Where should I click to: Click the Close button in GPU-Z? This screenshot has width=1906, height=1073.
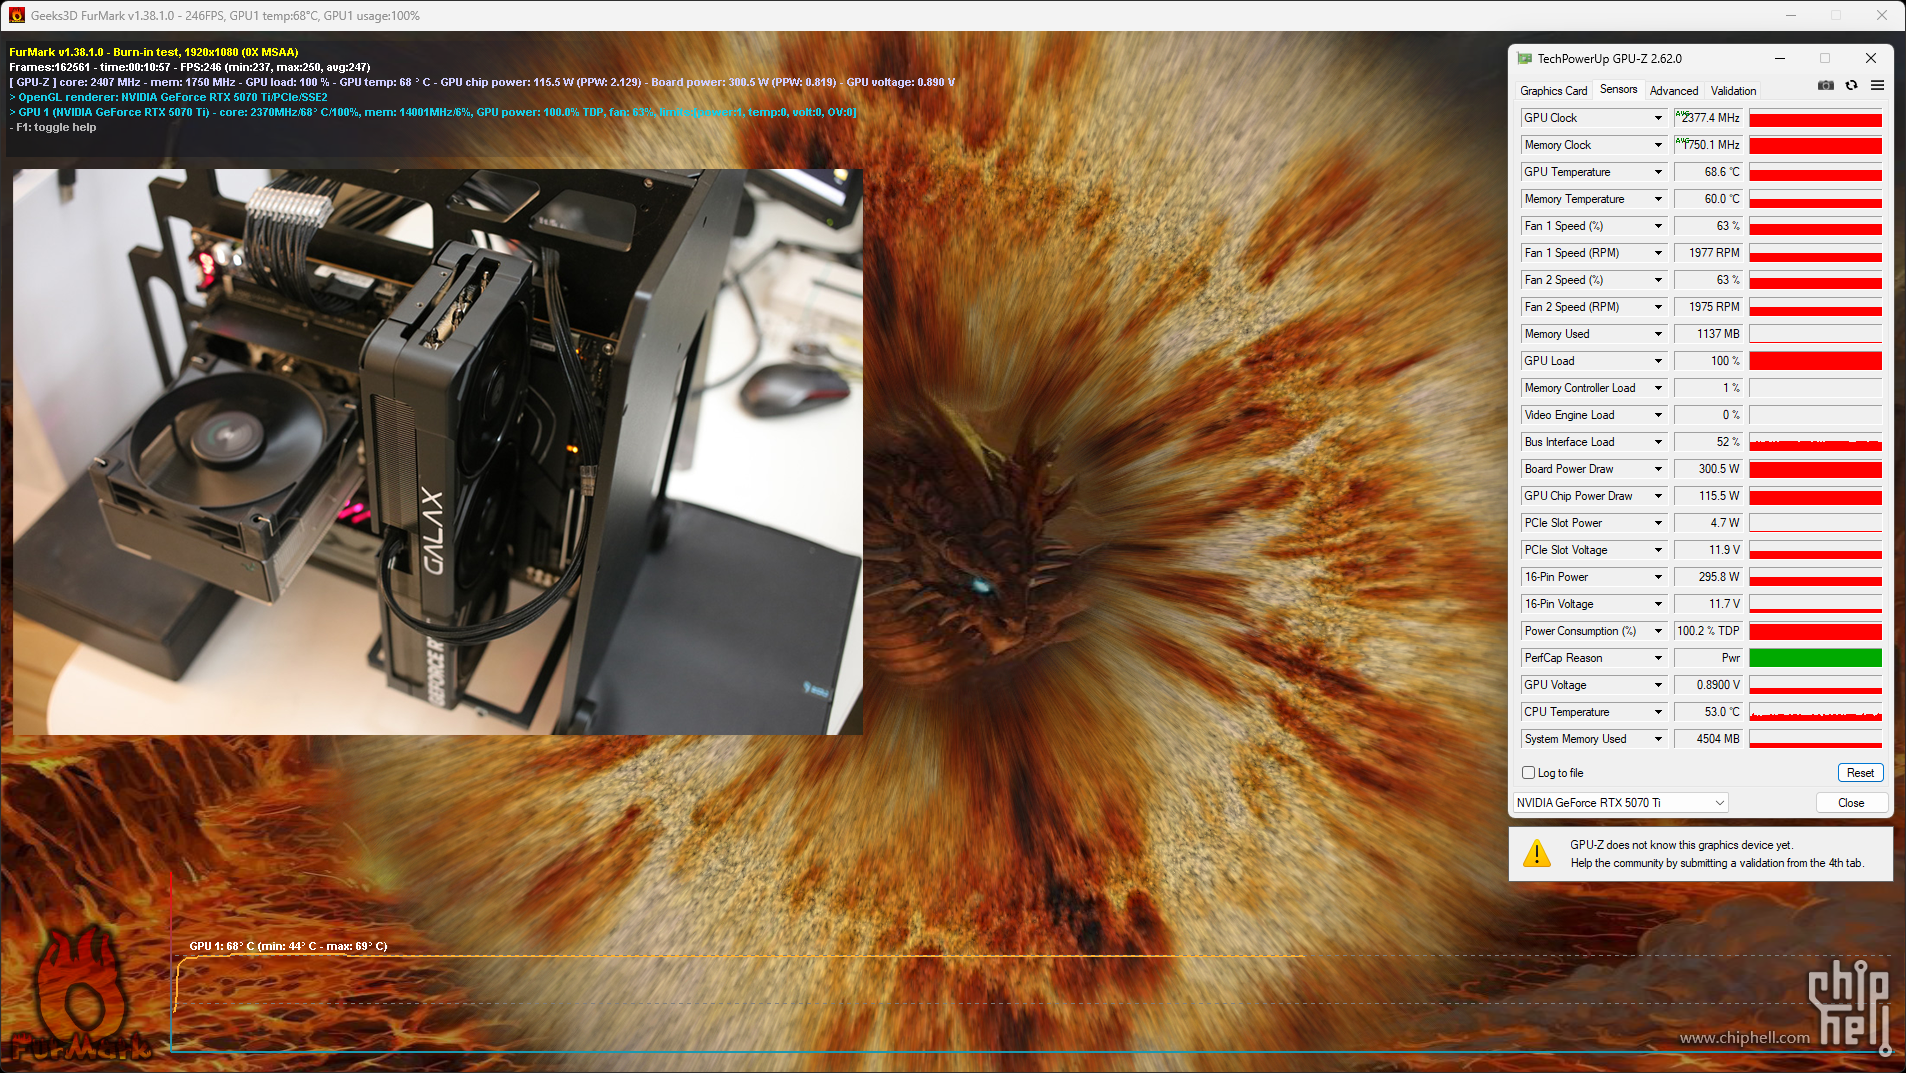1851,803
